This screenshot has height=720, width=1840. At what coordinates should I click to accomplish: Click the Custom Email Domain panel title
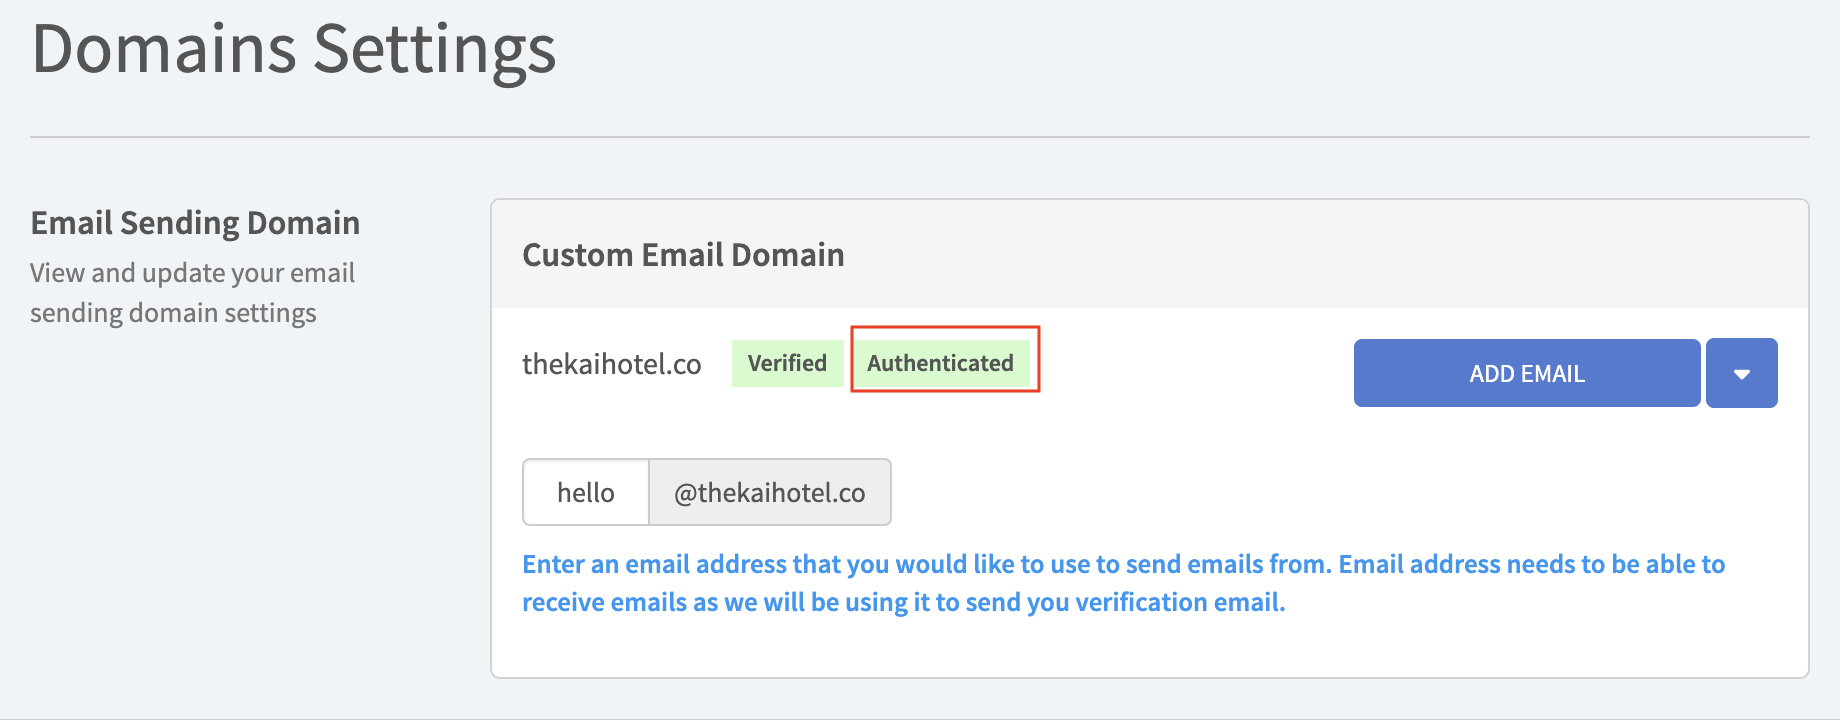(x=683, y=255)
